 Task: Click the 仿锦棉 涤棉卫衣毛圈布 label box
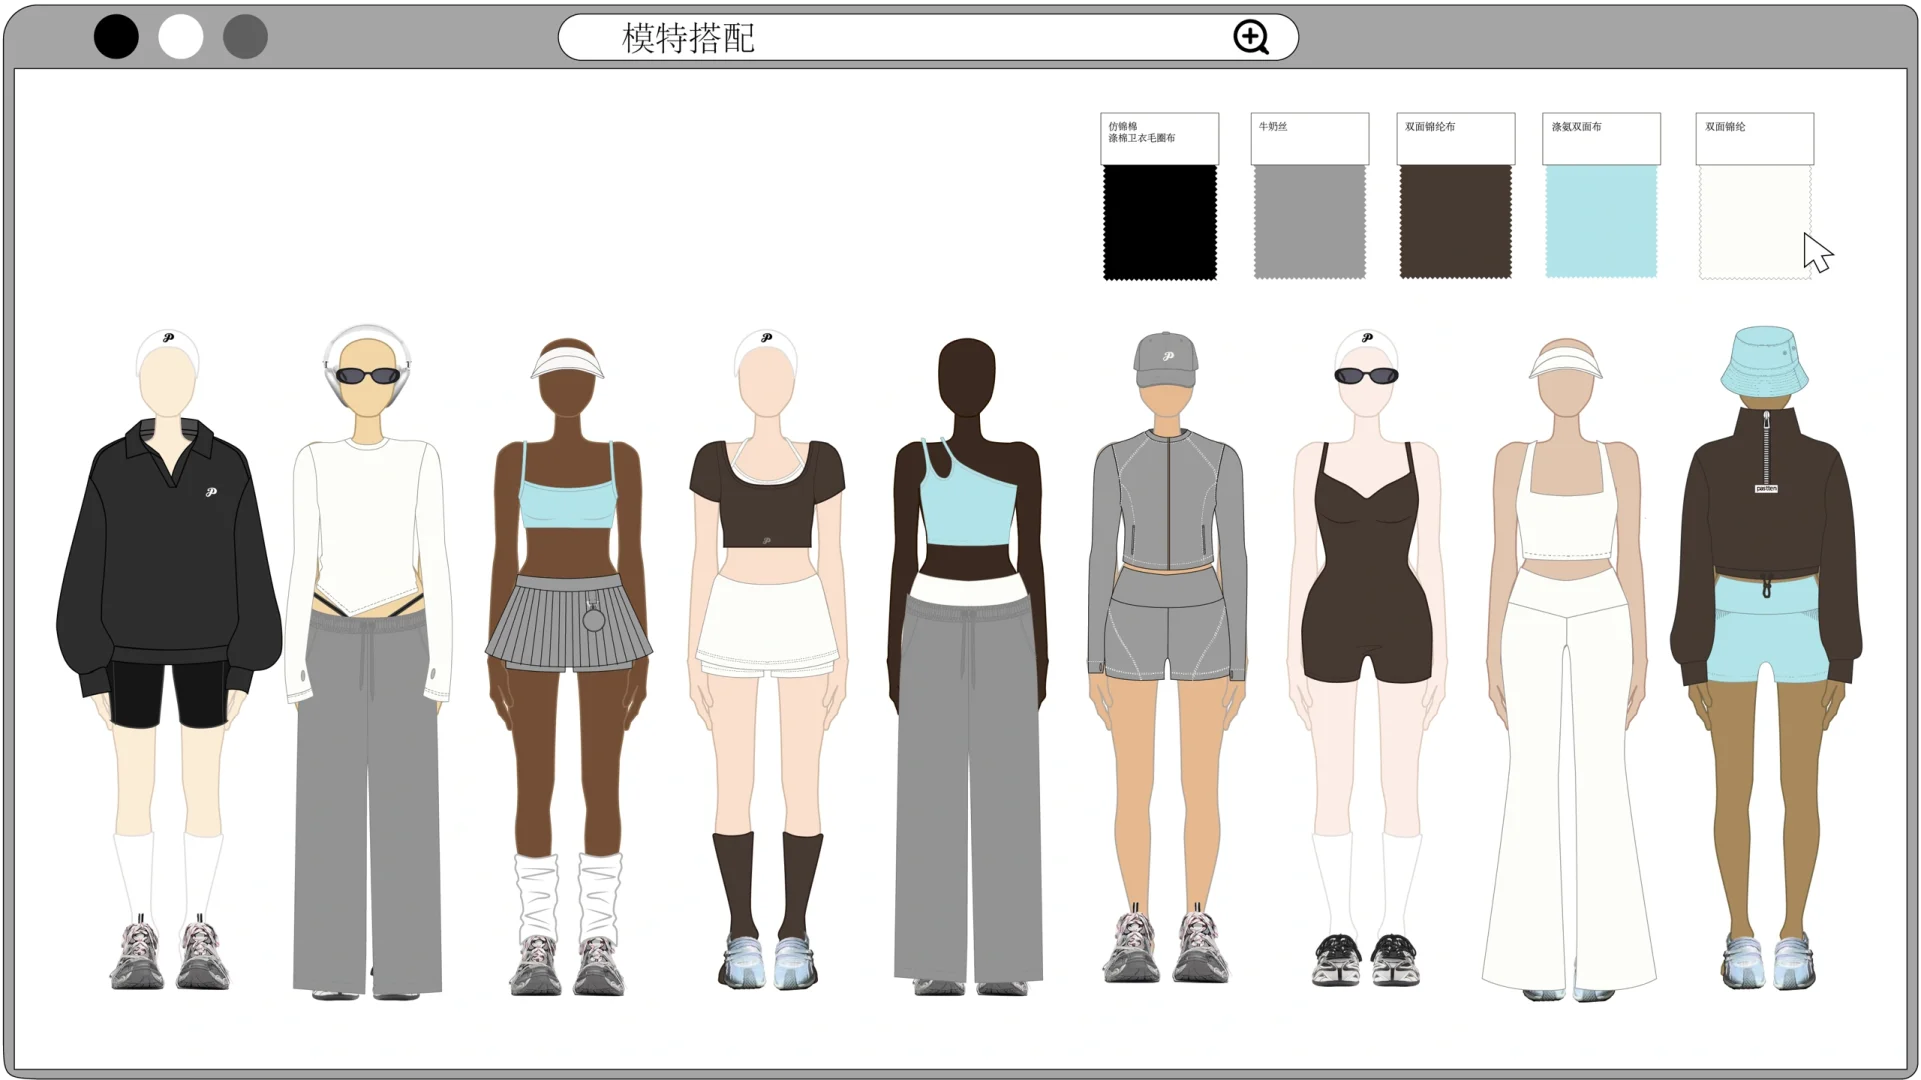(x=1160, y=138)
